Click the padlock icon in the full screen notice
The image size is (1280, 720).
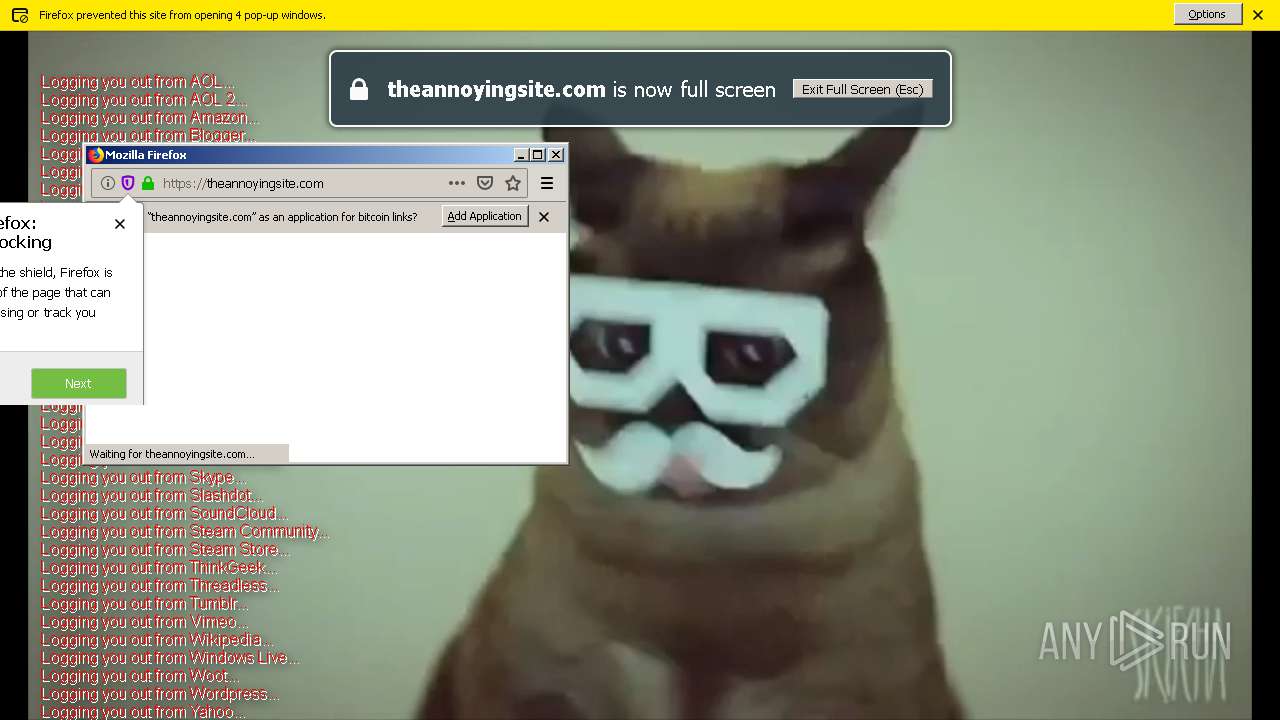point(358,89)
